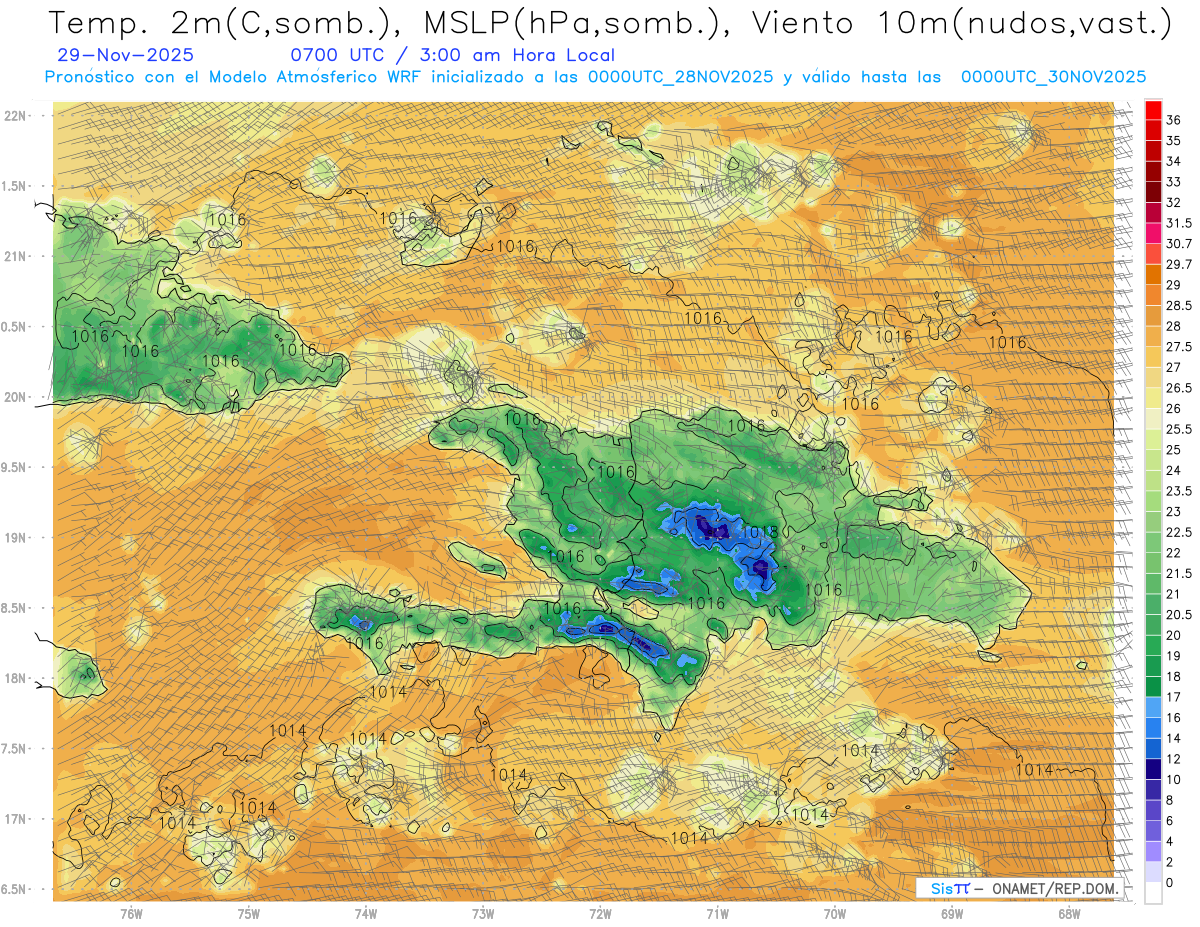Click legend value 18
Viewport: 1200px width, 927px height.
pyautogui.click(x=1174, y=677)
